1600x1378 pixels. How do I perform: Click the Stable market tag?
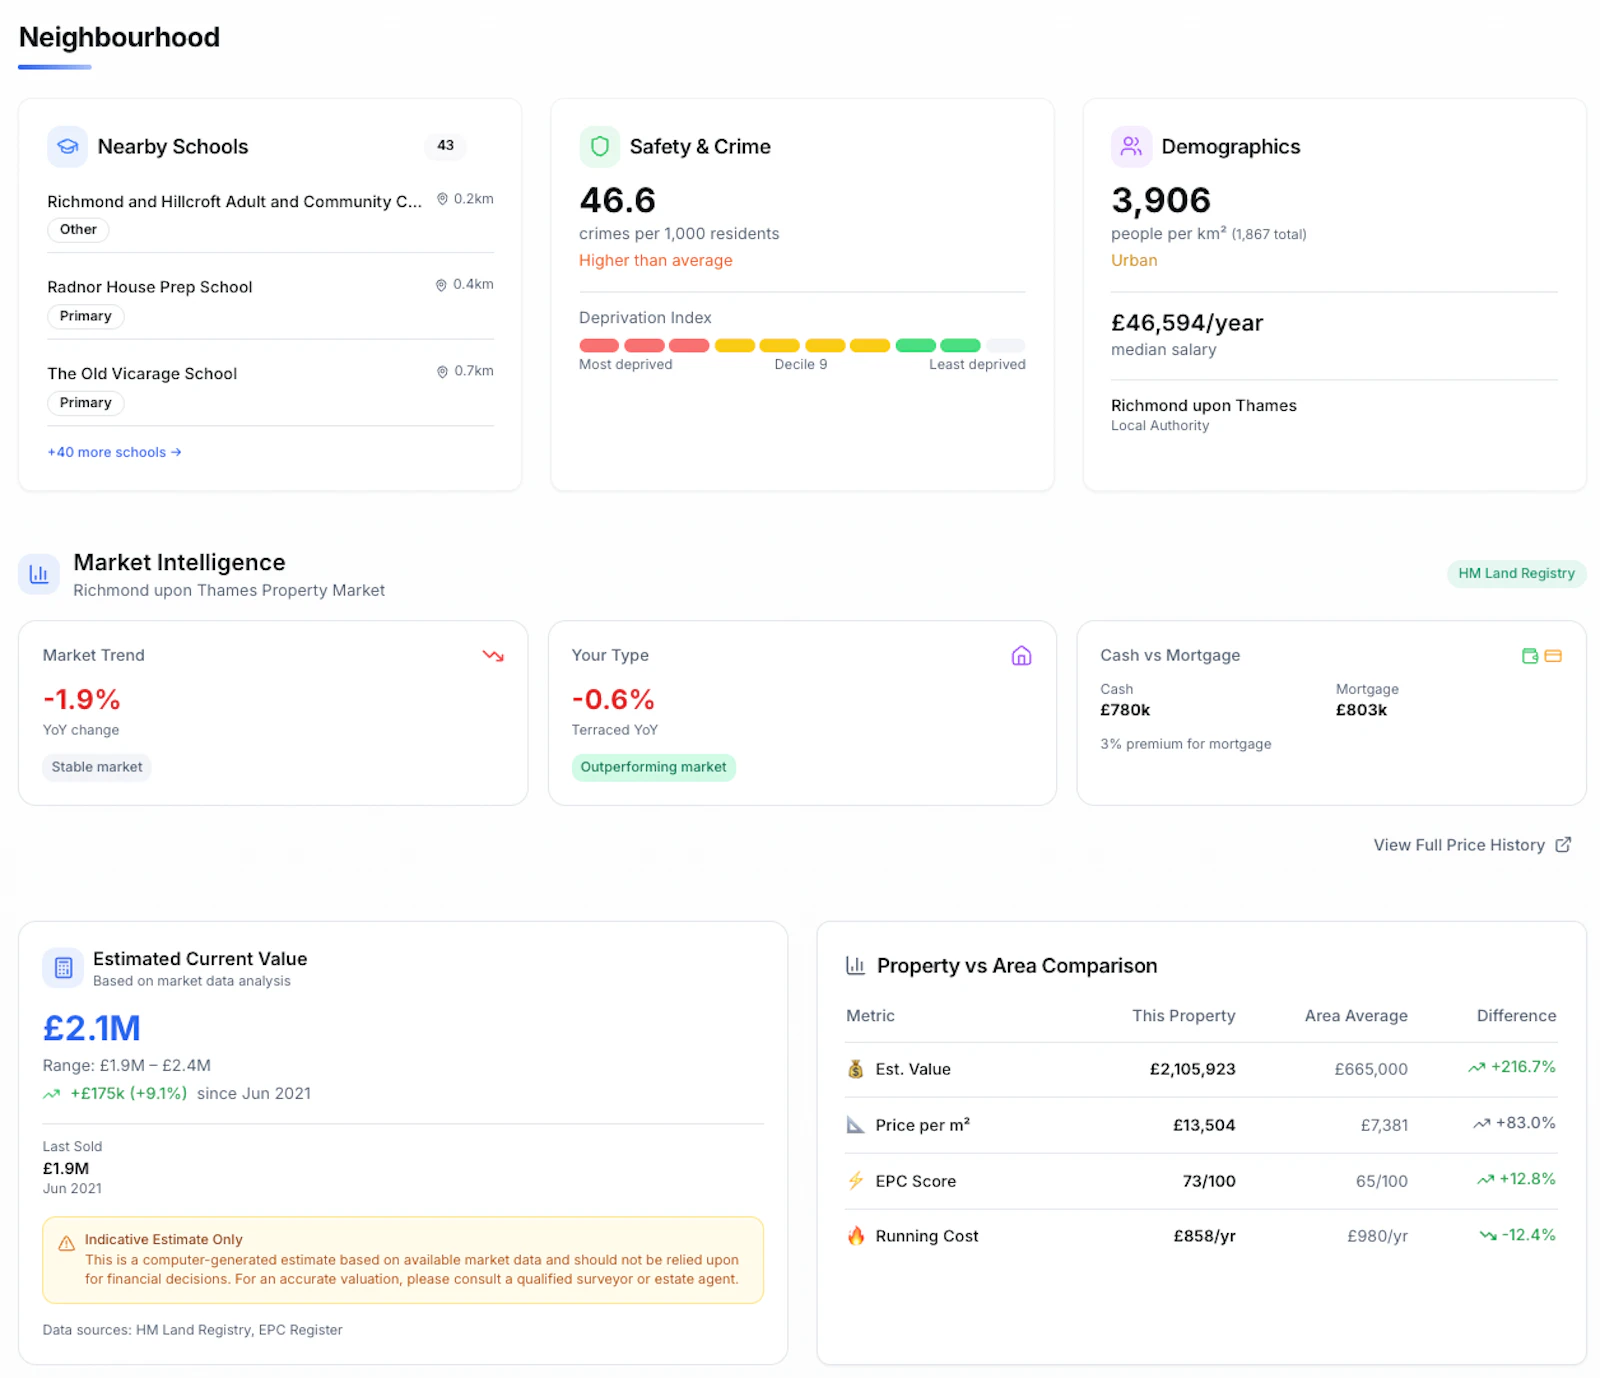tap(97, 767)
